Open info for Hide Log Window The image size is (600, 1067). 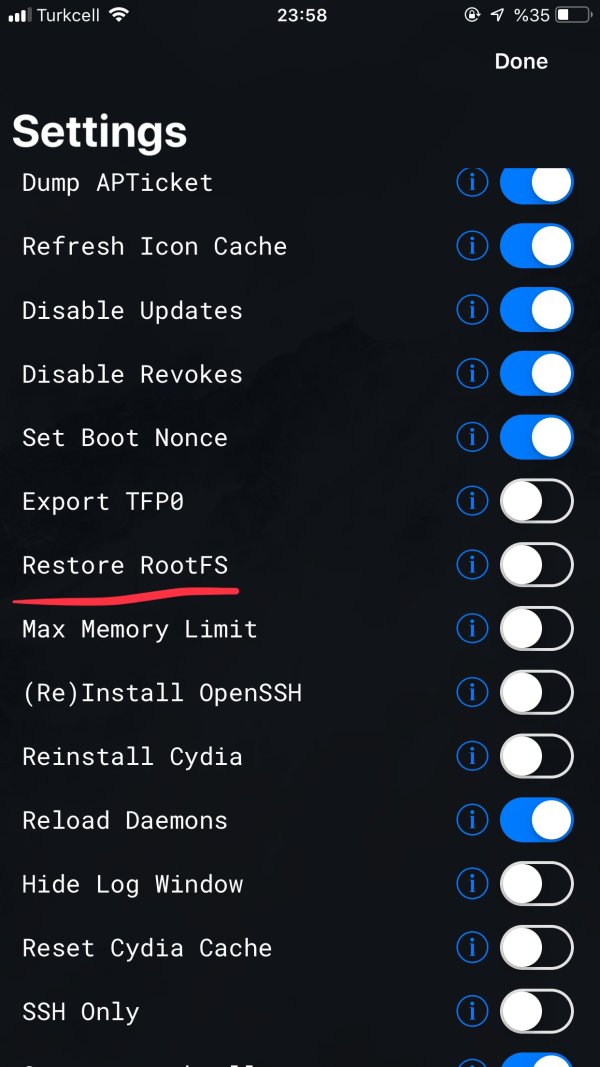tap(471, 884)
